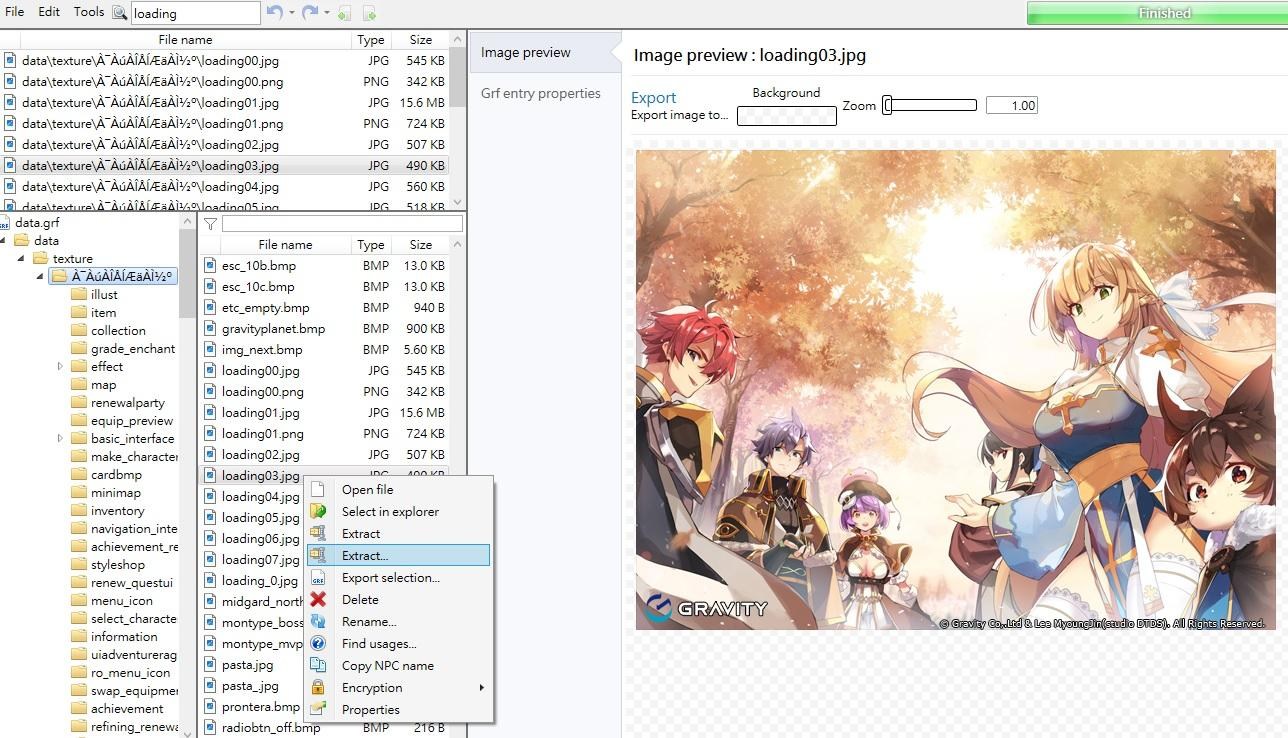The width and height of the screenshot is (1288, 738).
Task: Click the file list filter text box
Action: (x=342, y=224)
